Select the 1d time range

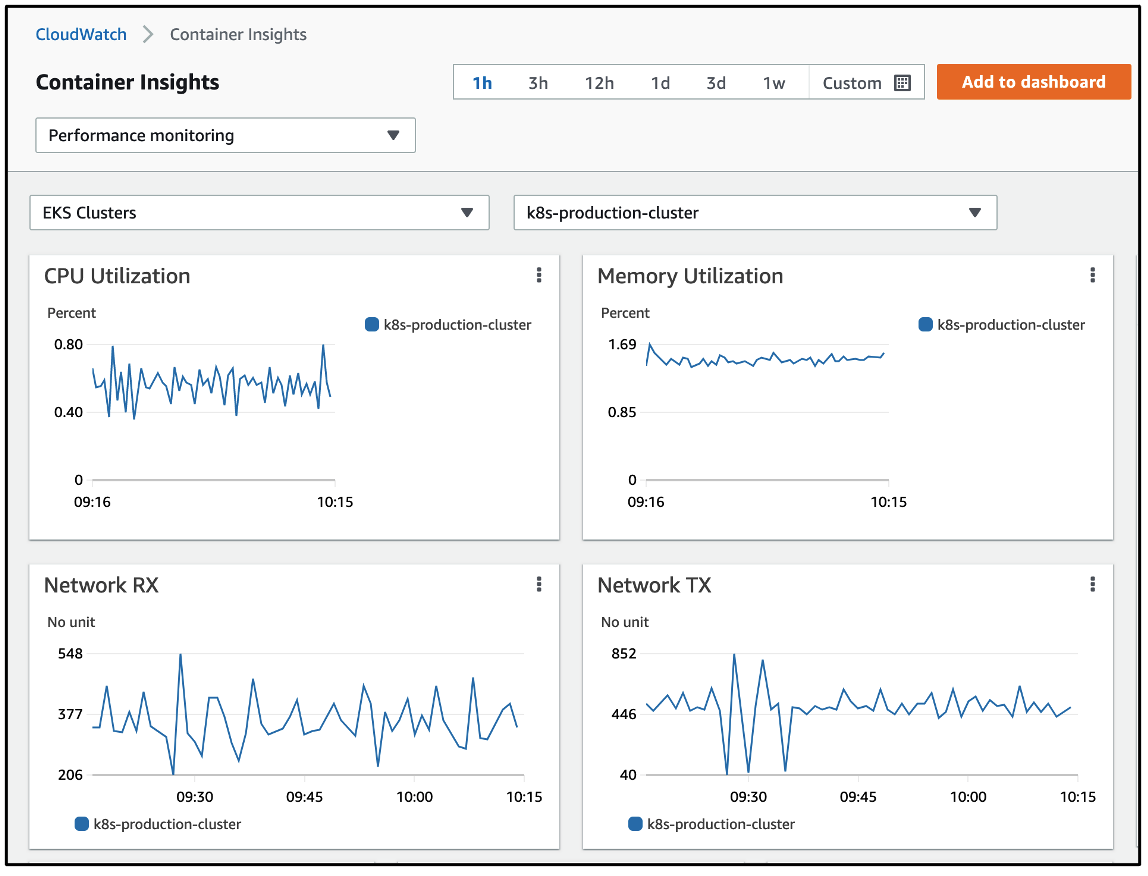tap(660, 82)
